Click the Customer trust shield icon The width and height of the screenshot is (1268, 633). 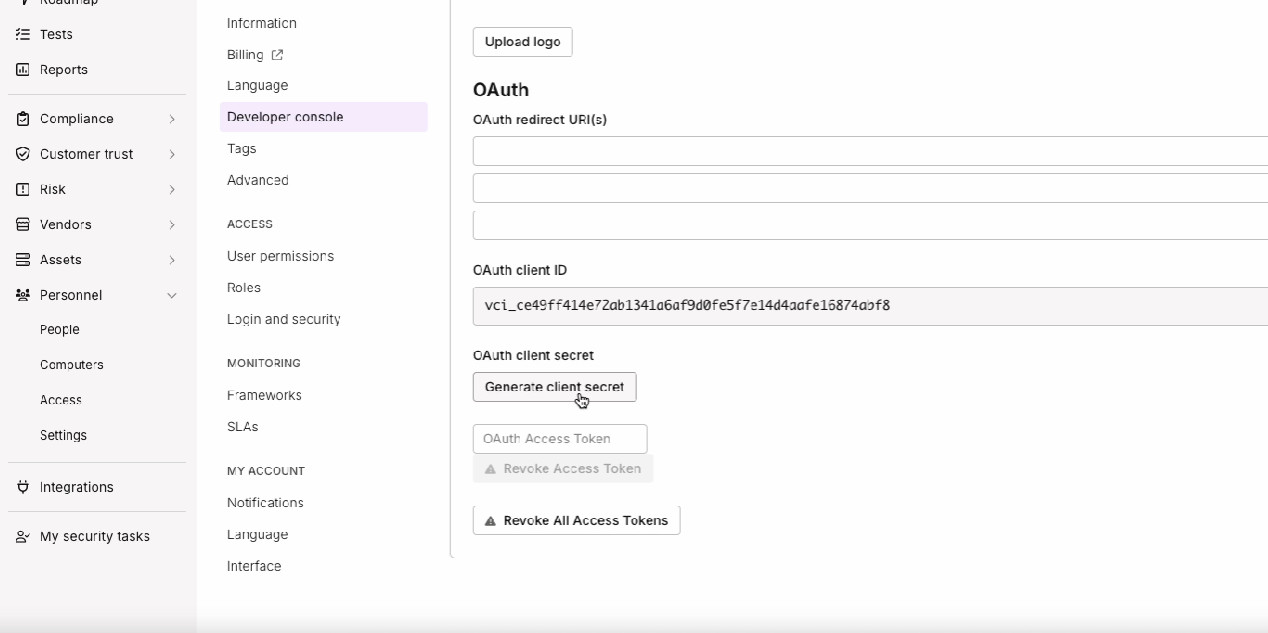click(22, 154)
